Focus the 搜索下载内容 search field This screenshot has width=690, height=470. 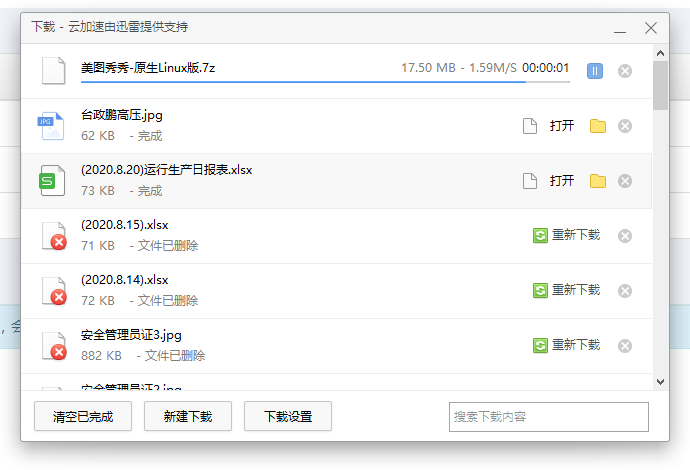pyautogui.click(x=549, y=417)
